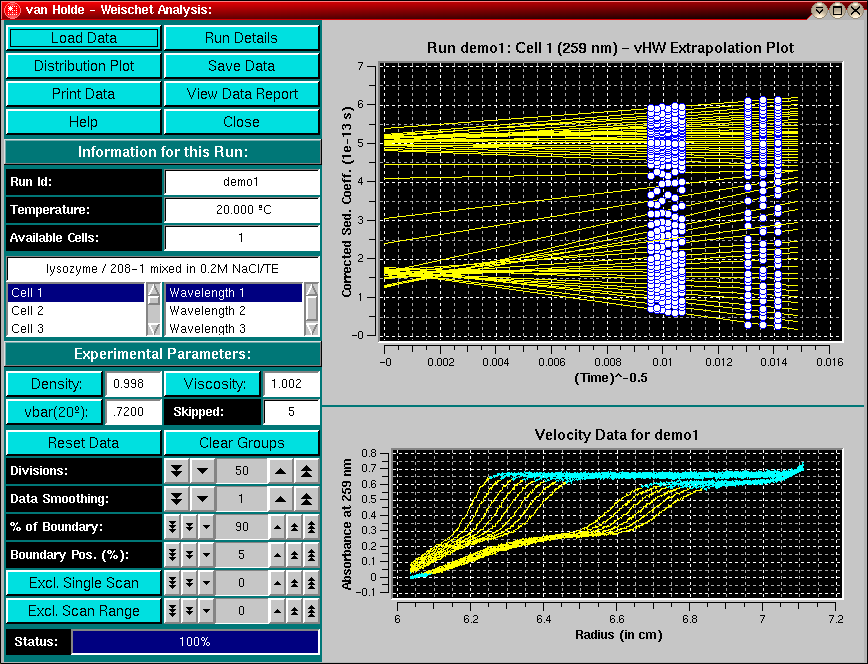Screen dimensions: 868x664
Task: Click the window menu icon in title bar
Action: (x=11, y=10)
